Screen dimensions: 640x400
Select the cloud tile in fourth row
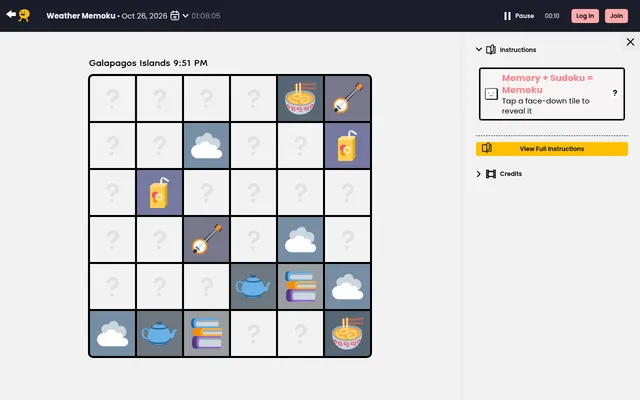pos(300,240)
